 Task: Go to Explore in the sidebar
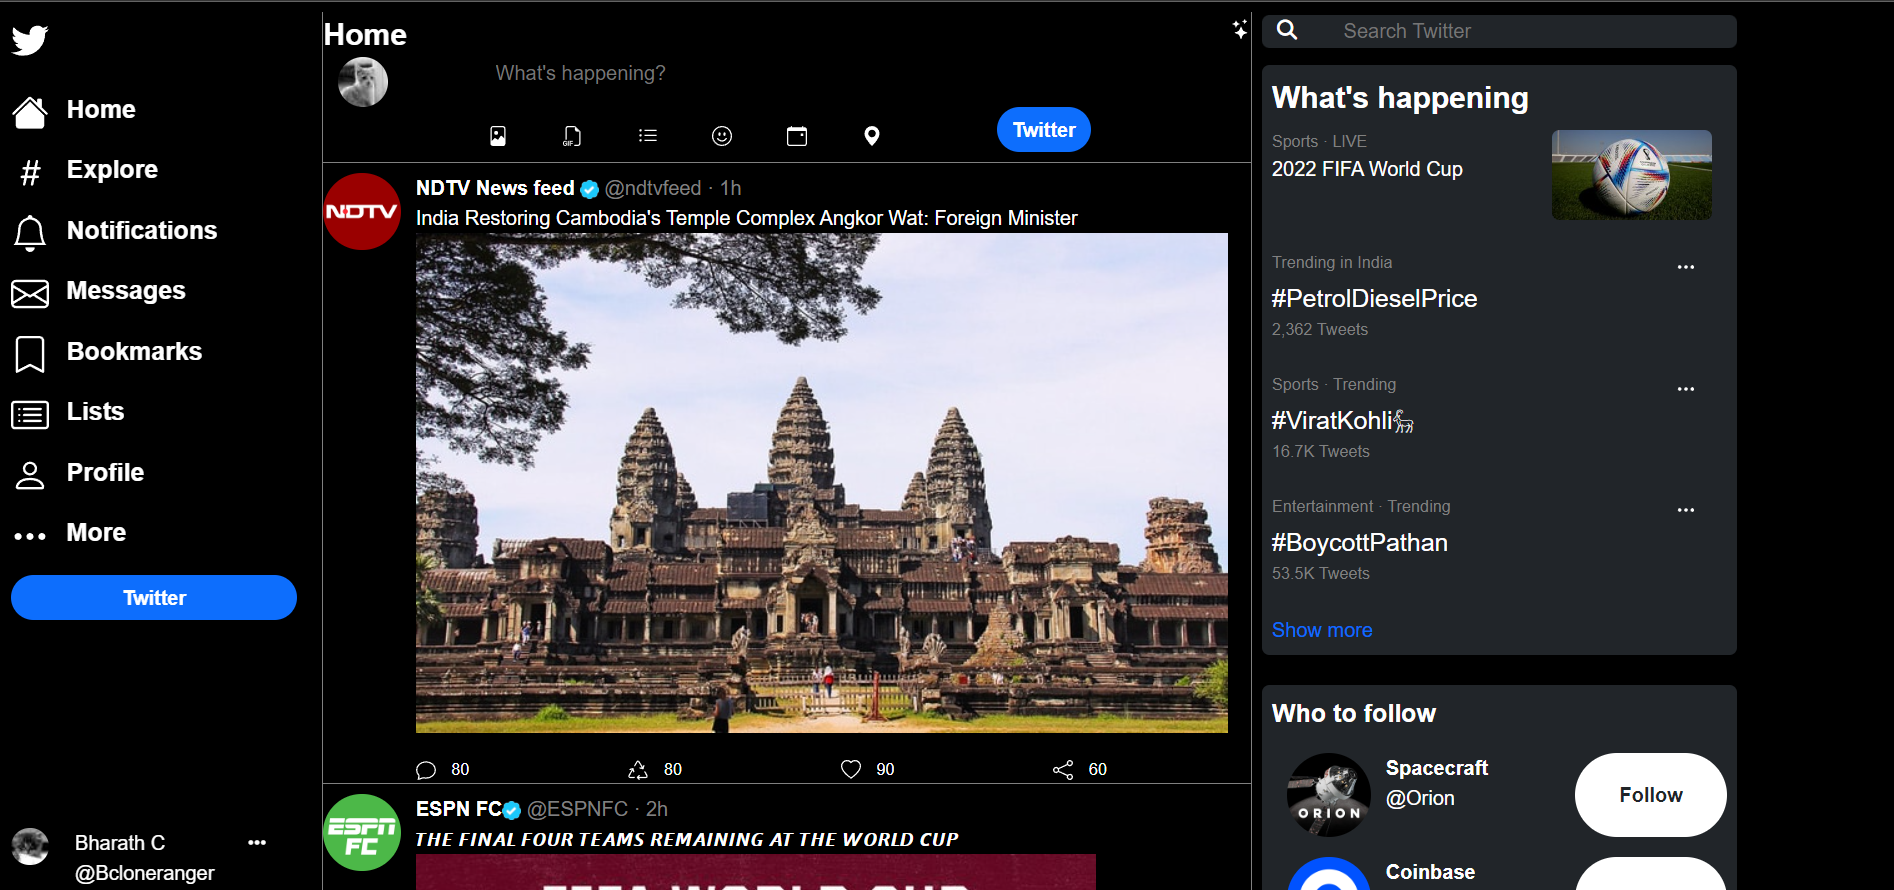(x=112, y=169)
